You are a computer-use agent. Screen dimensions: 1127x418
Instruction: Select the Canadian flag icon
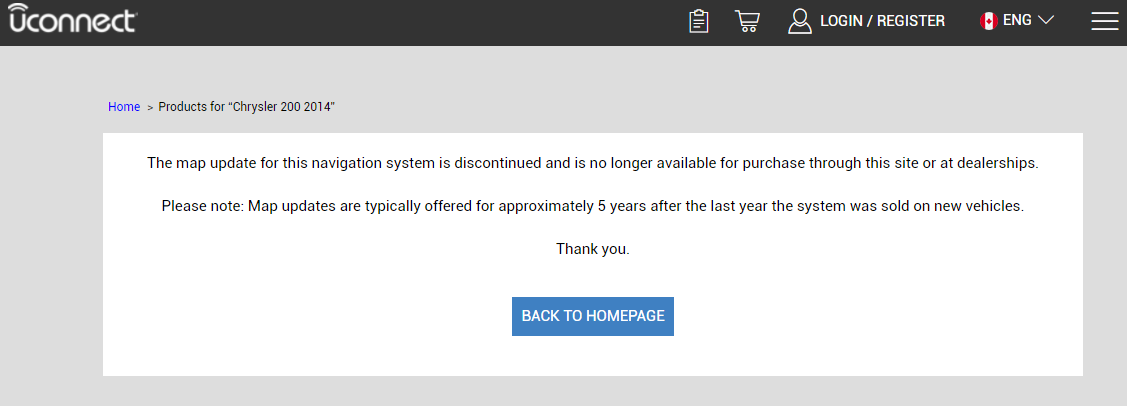pos(988,21)
